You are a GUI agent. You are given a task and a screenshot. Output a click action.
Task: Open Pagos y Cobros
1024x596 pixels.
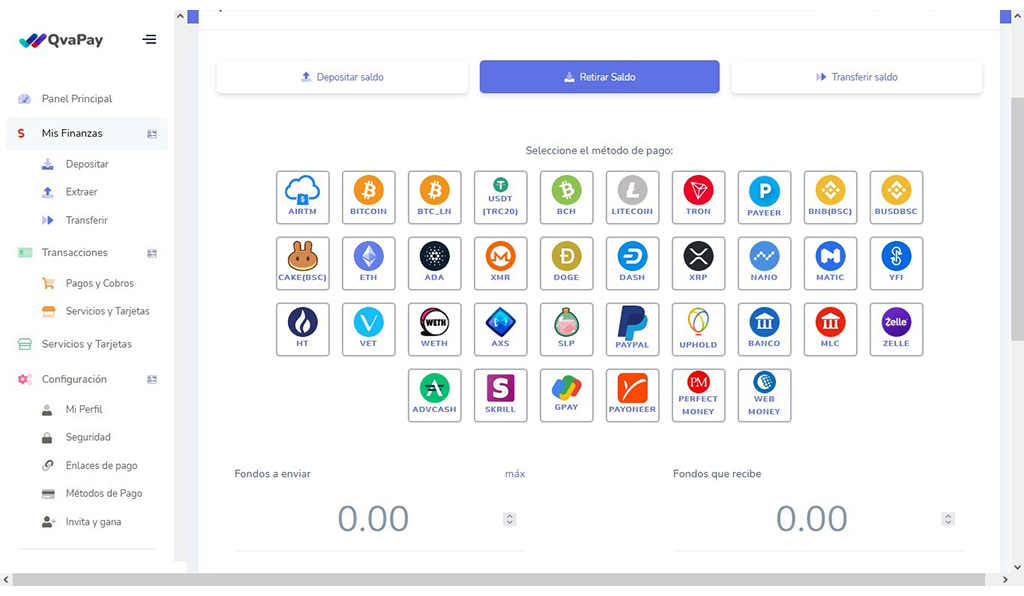(x=99, y=283)
